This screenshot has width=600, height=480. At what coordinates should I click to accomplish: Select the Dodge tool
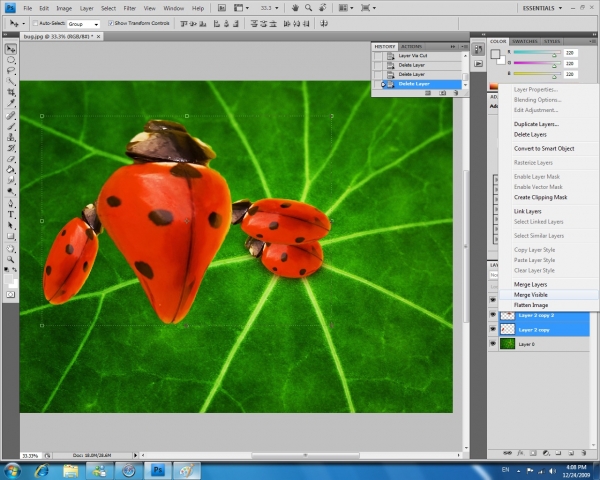[11, 191]
